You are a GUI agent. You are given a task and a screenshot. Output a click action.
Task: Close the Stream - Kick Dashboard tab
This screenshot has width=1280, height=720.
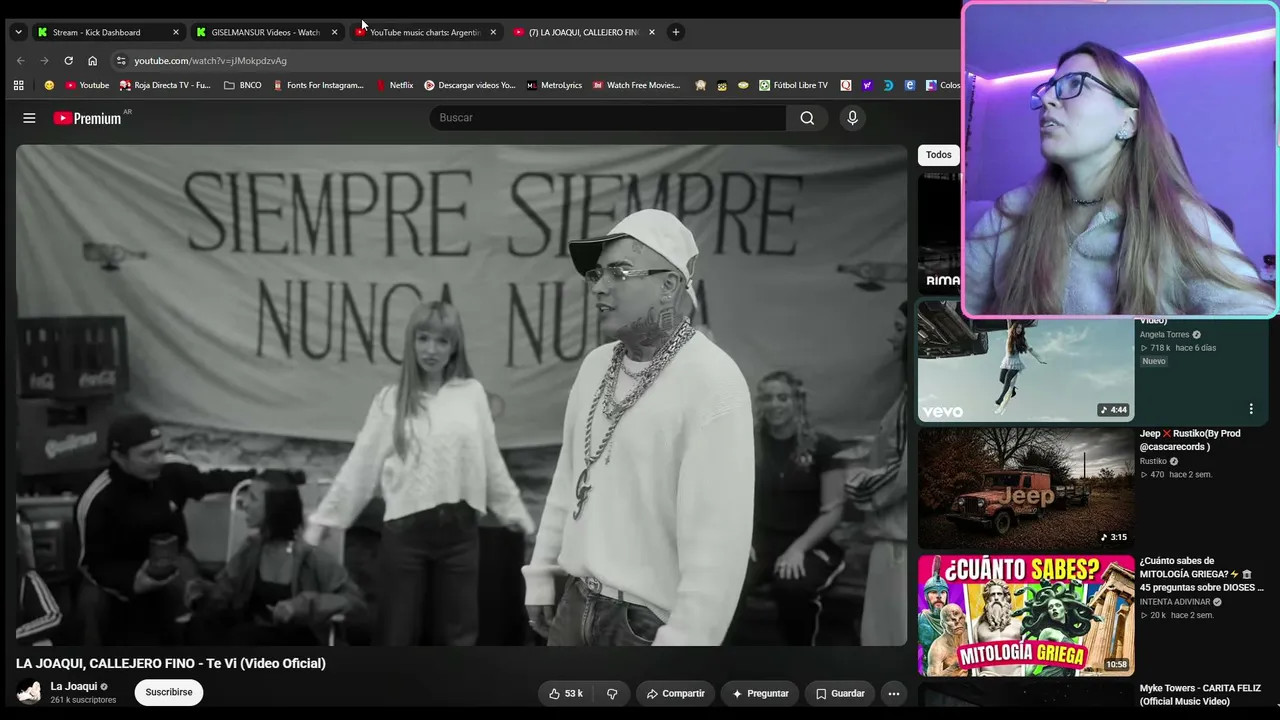coord(176,32)
